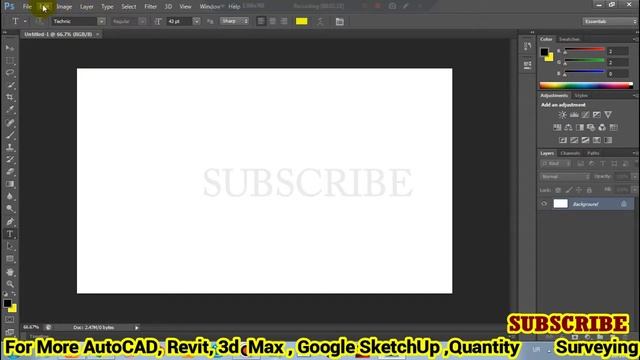Image resolution: width=640 pixels, height=360 pixels.
Task: Toggle lock transparent pixels
Action: 558,190
